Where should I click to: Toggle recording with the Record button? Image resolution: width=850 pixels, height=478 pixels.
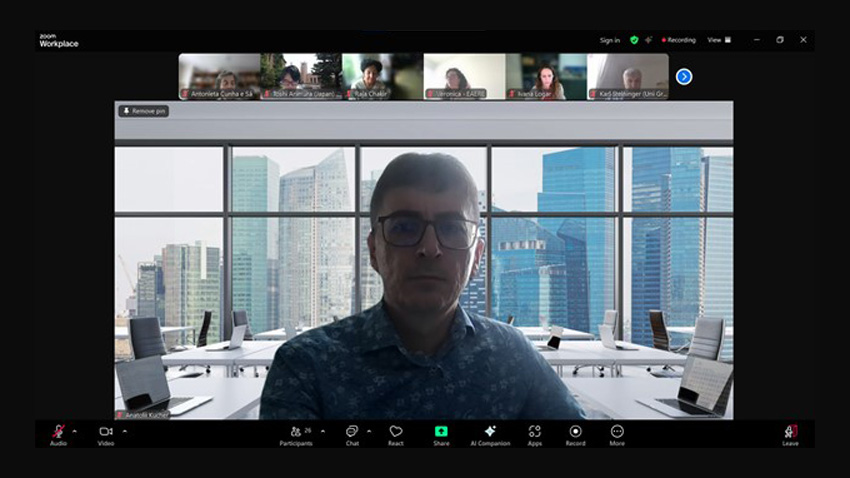(x=576, y=432)
